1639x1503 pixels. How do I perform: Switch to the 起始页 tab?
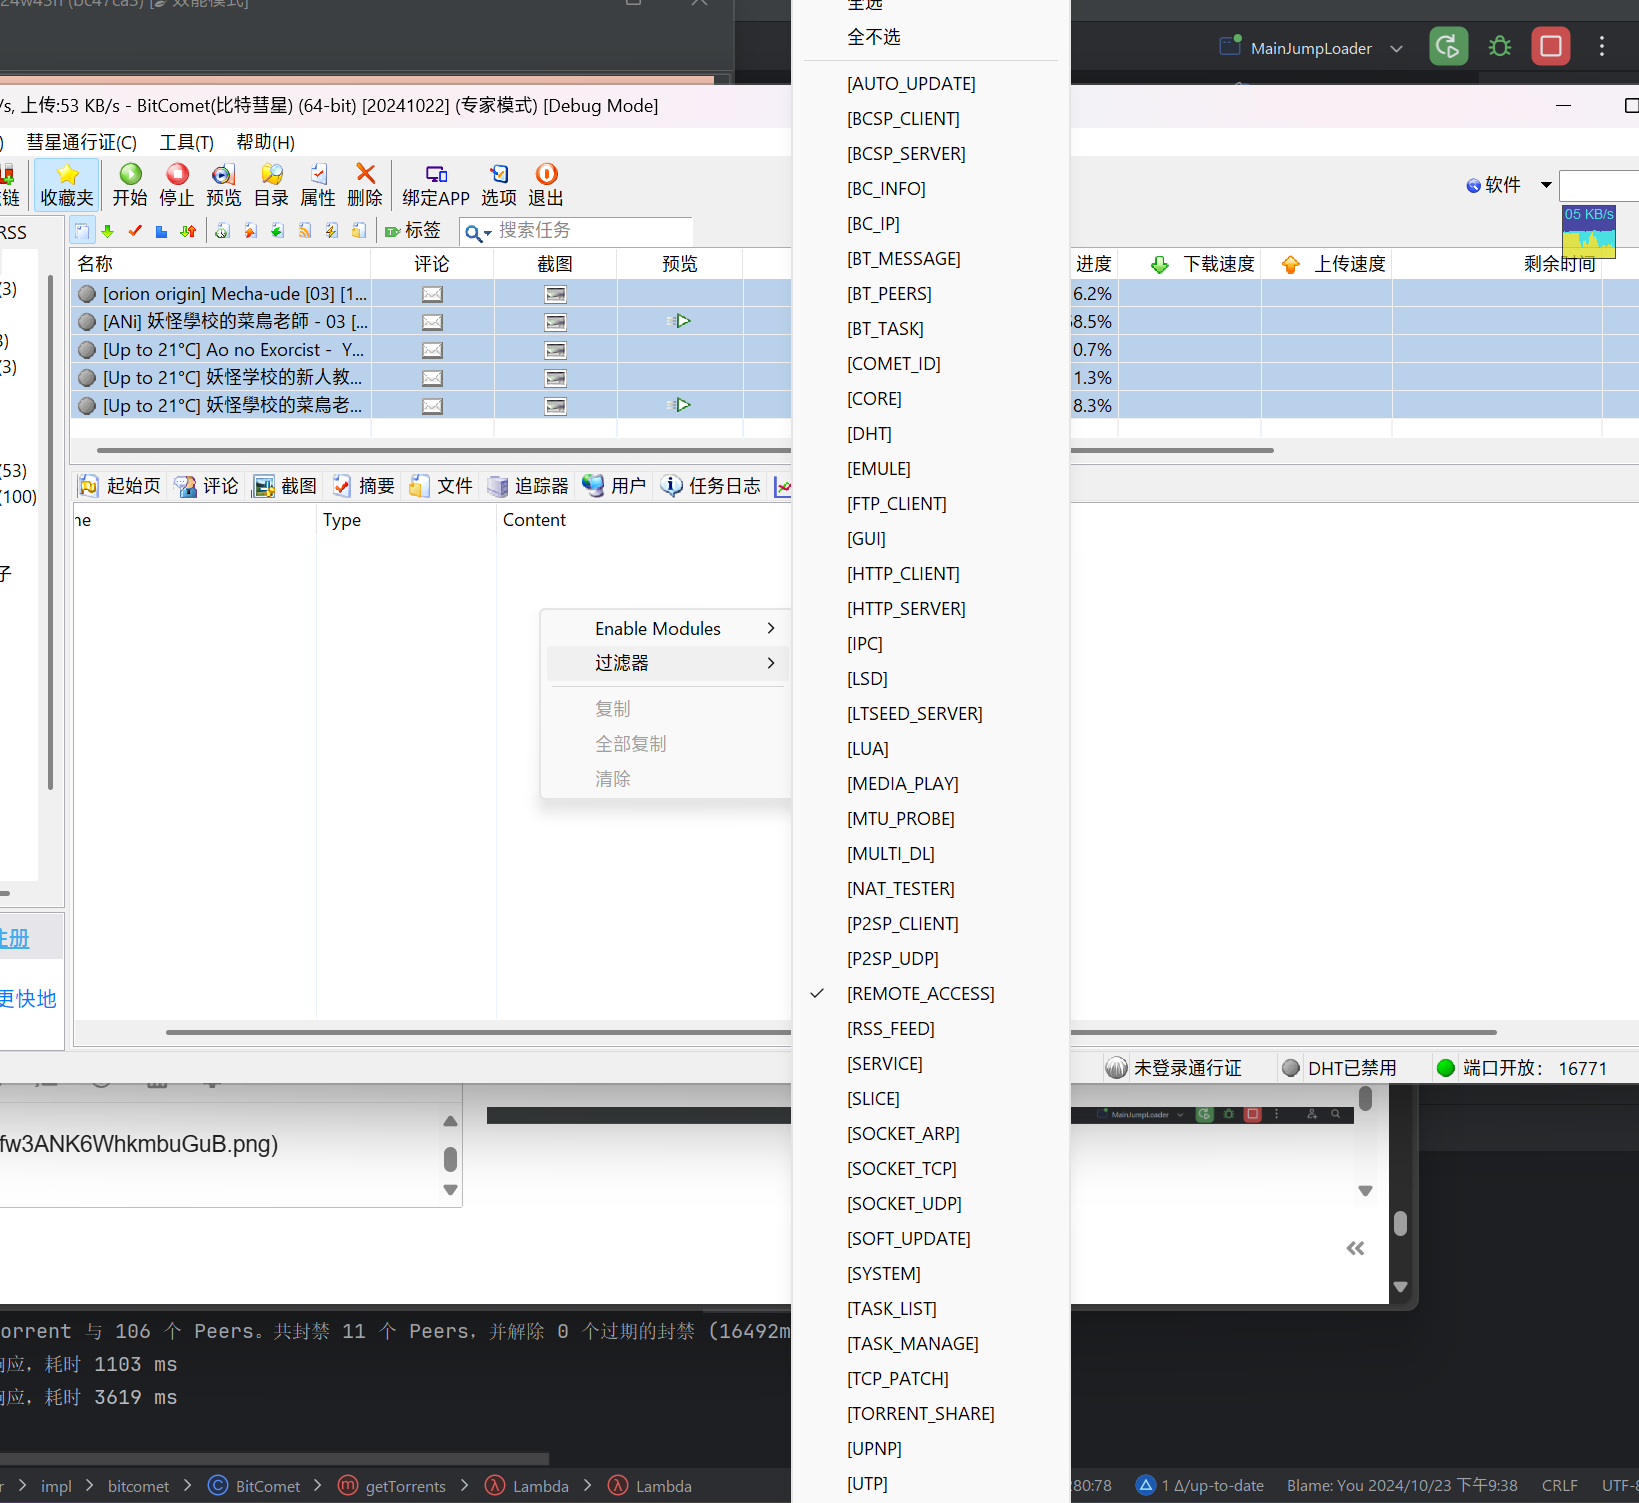click(120, 486)
